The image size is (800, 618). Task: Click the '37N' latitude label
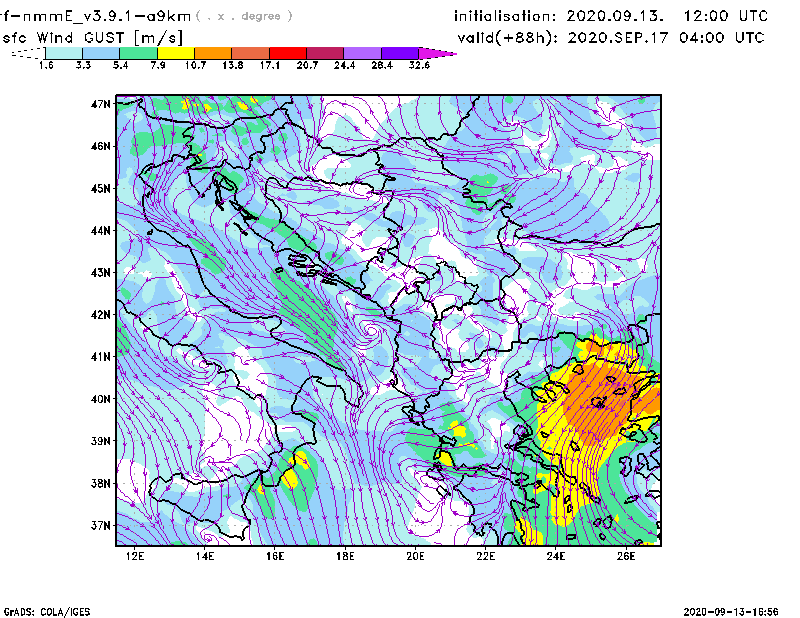(x=101, y=525)
